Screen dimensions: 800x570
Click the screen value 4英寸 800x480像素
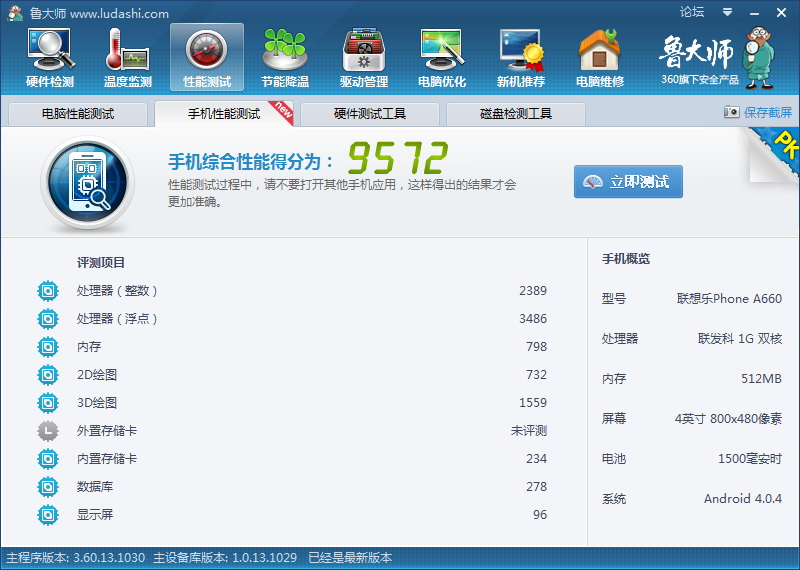click(729, 419)
